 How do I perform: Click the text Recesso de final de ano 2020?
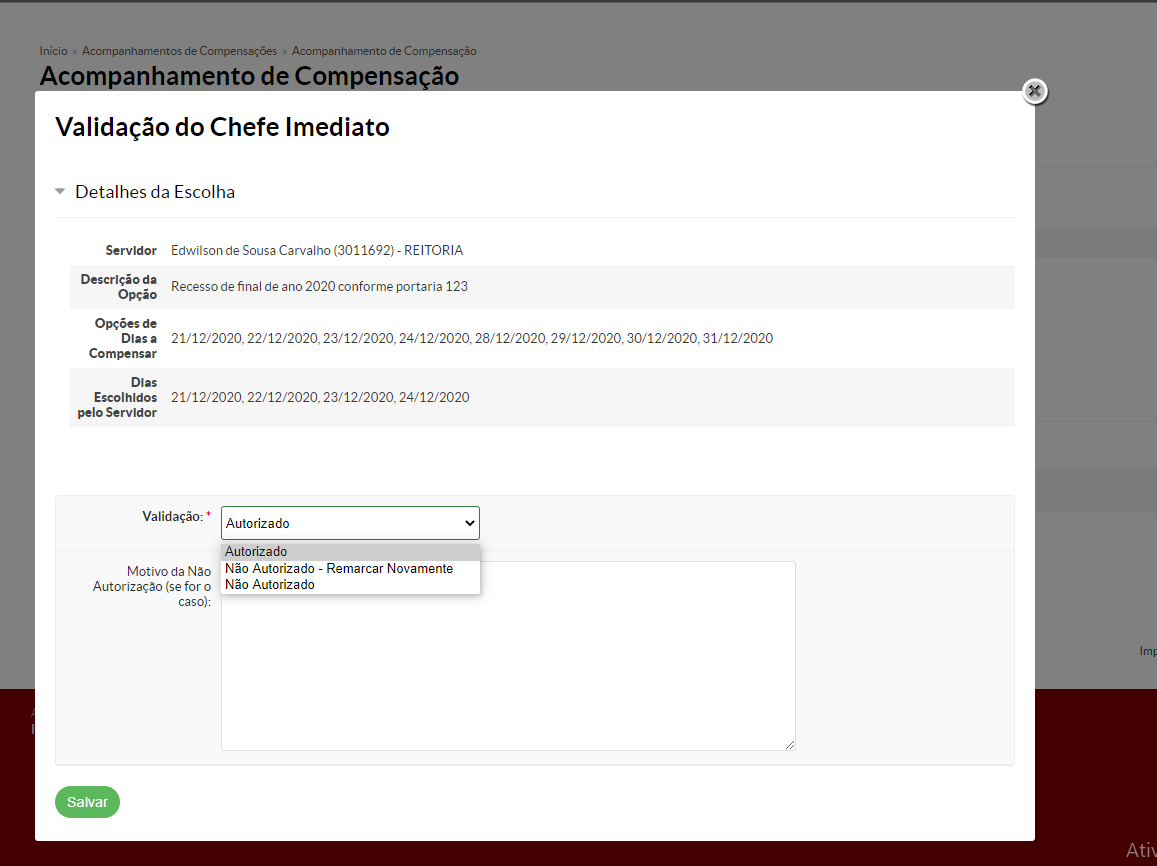coord(255,286)
